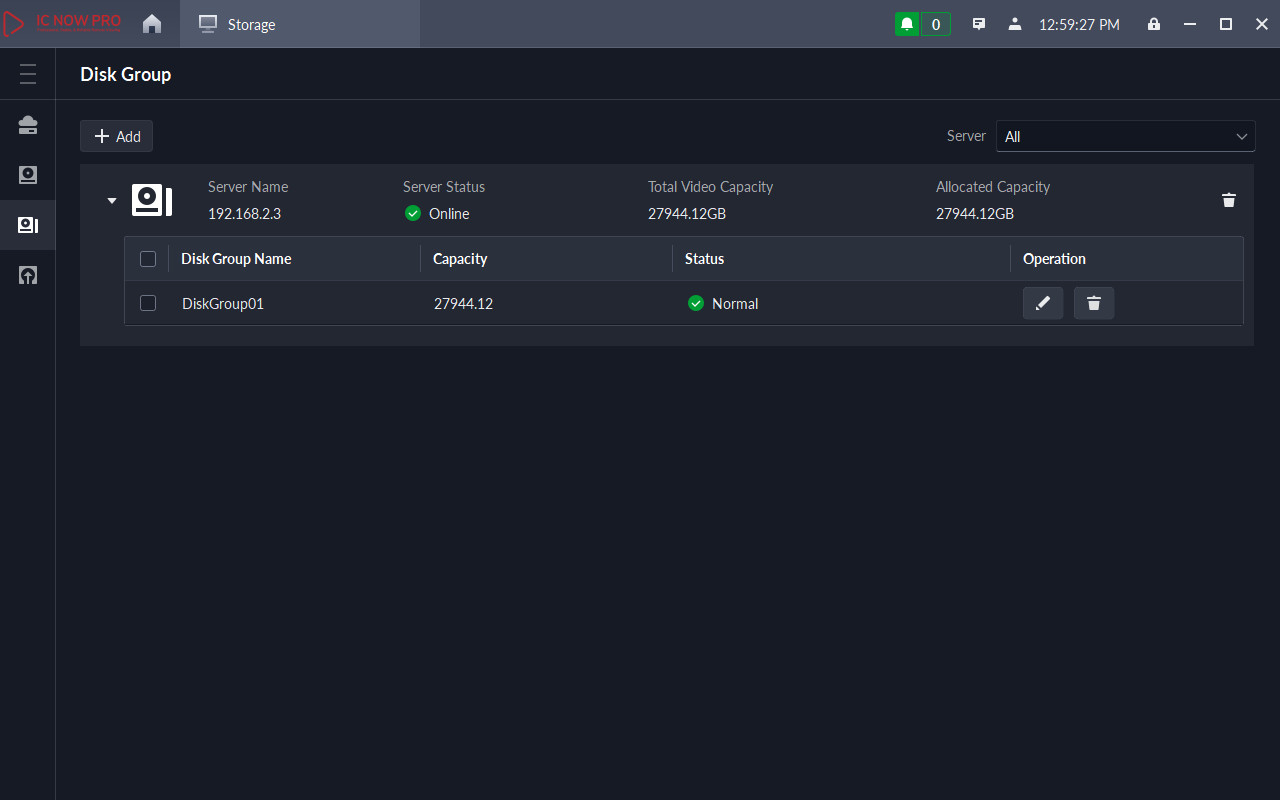
Task: Click the Operation column header
Action: tap(1054, 259)
